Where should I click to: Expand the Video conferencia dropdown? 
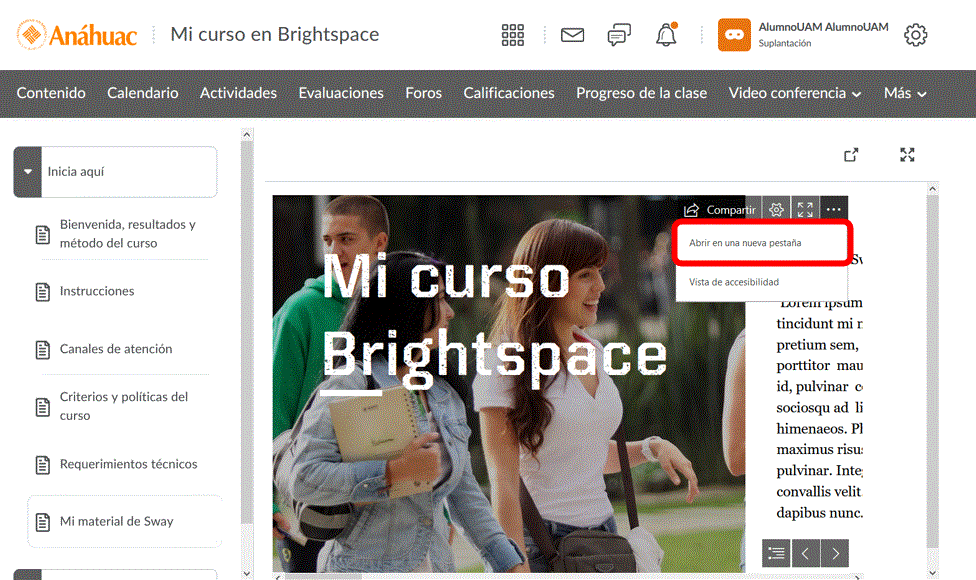794,93
